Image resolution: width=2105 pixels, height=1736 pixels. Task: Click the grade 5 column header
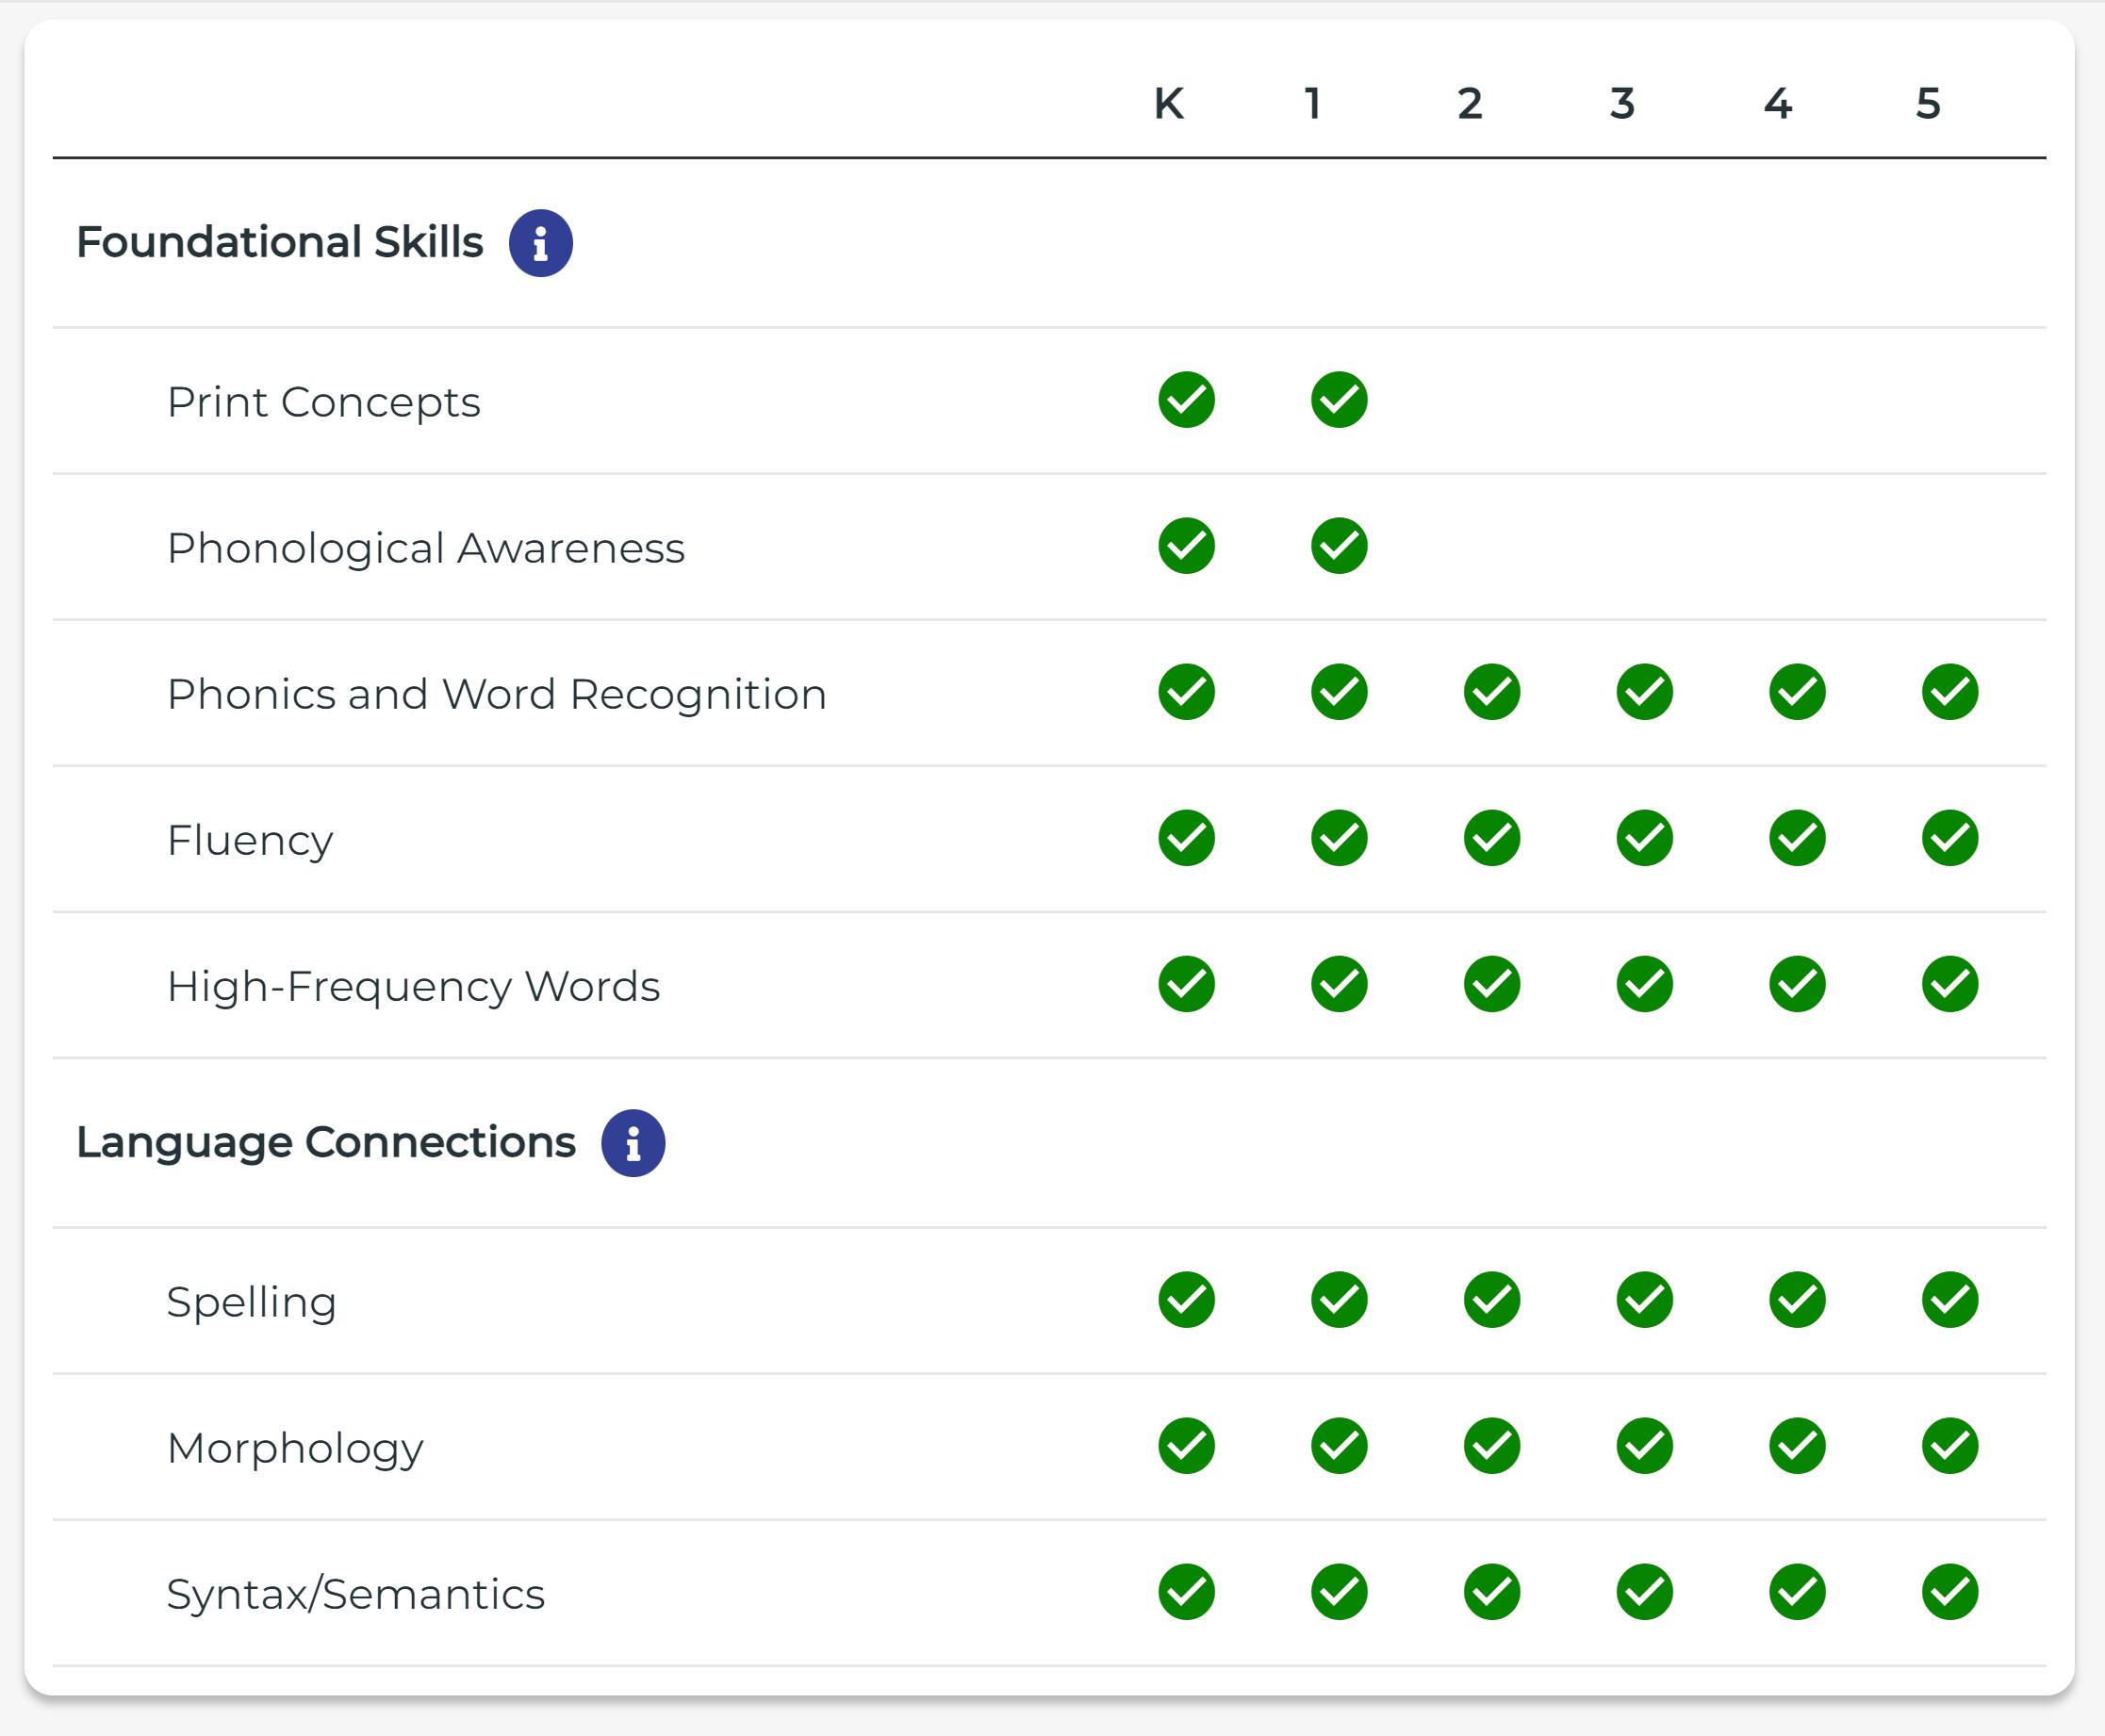pos(1927,104)
